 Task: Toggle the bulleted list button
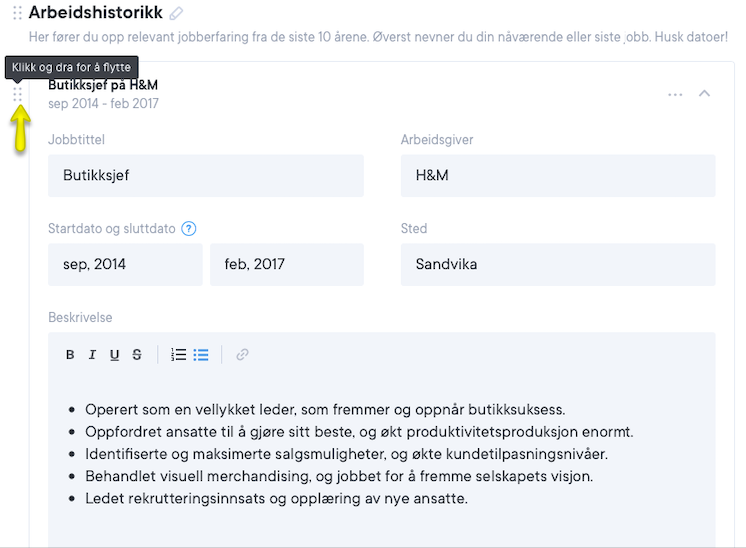click(201, 355)
